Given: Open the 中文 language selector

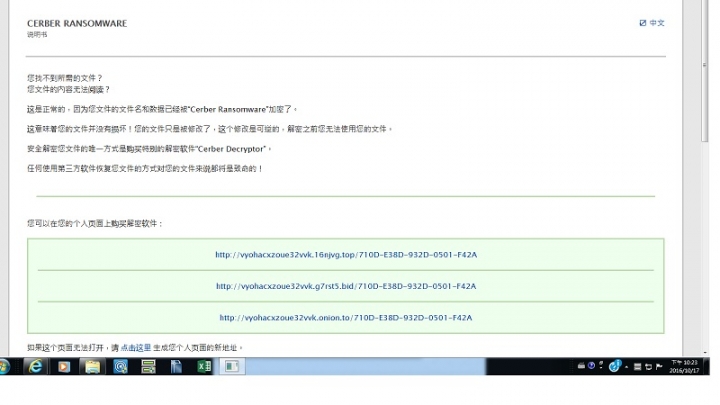Looking at the screenshot, I should click(x=657, y=22).
